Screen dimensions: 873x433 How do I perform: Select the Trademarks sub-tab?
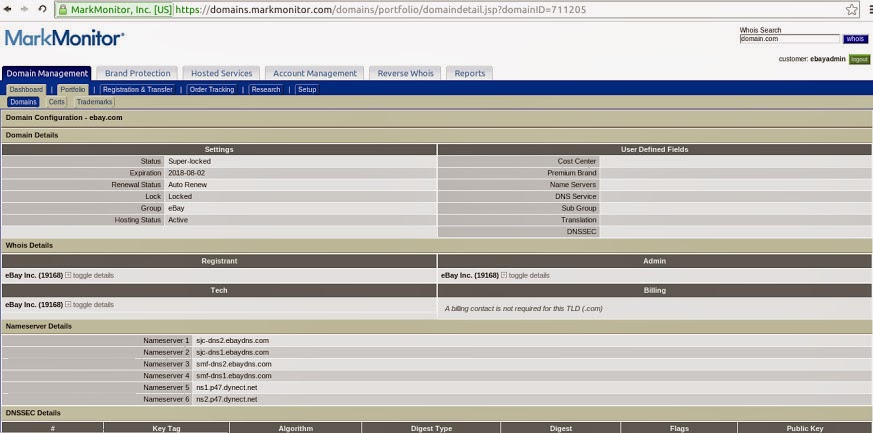point(95,102)
